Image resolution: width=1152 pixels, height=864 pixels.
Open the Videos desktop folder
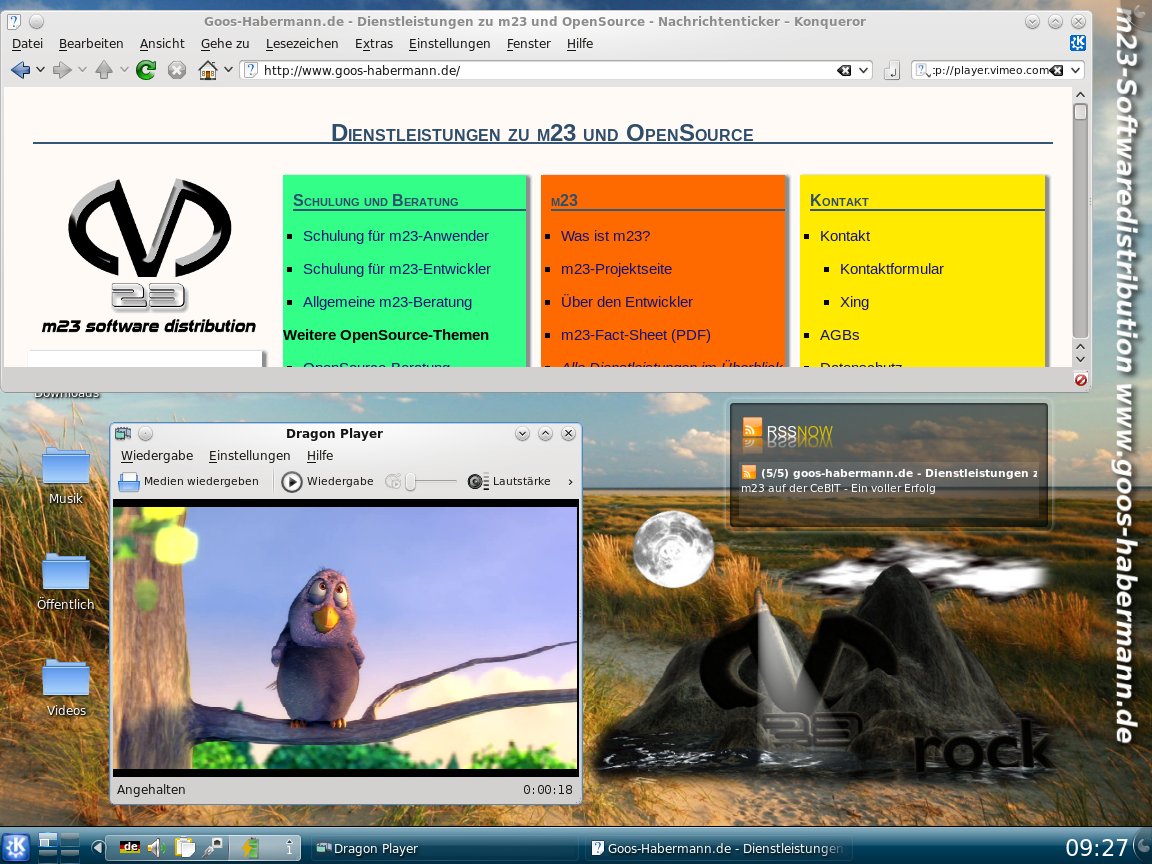66,688
